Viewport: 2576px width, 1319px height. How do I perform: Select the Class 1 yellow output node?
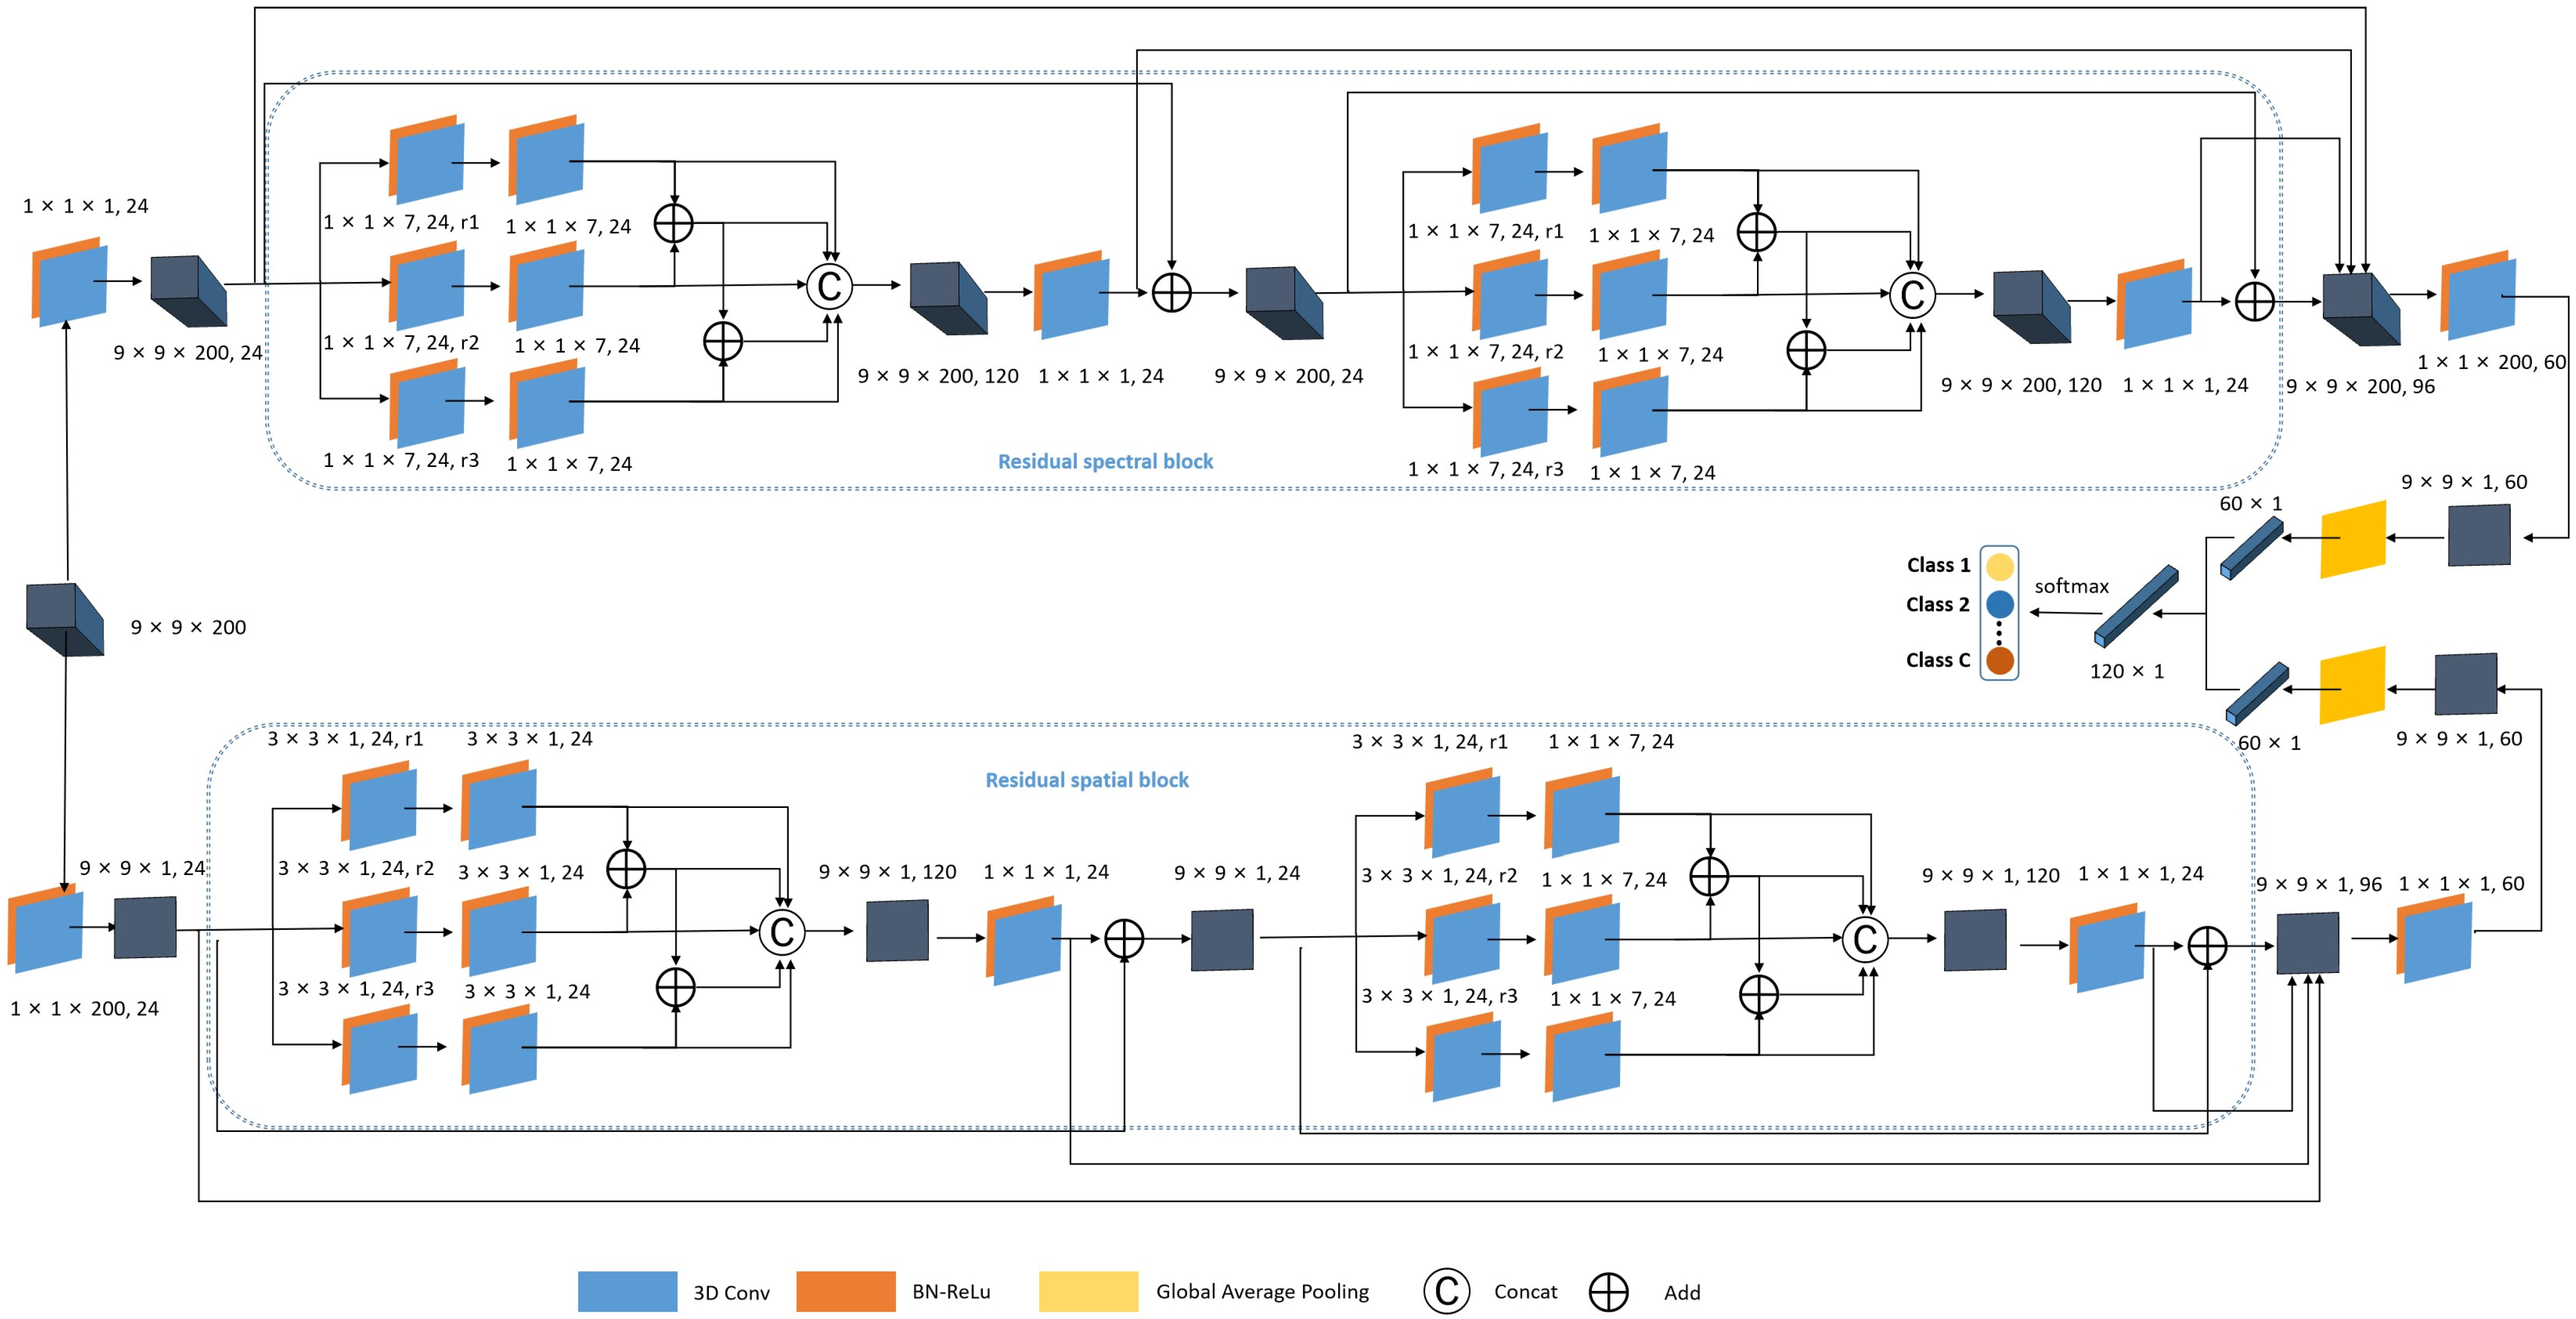pos(2000,567)
